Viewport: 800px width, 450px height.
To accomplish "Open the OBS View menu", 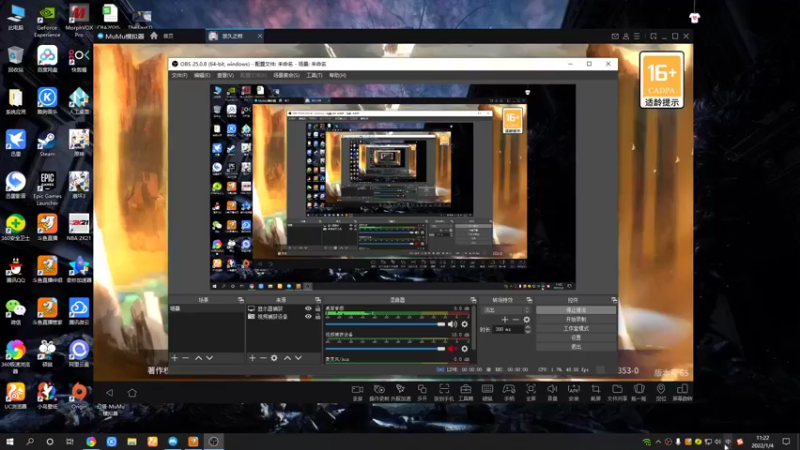I will (225, 75).
